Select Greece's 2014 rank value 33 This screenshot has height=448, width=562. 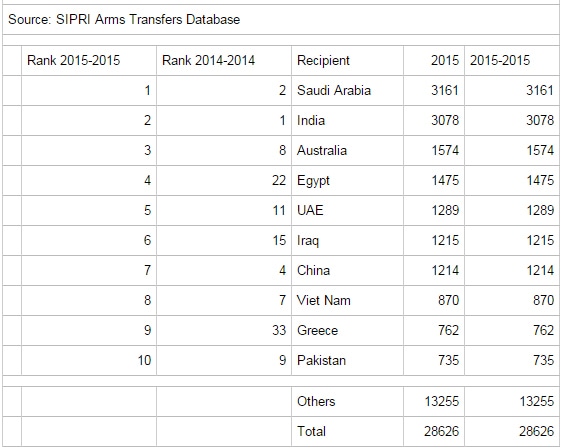tap(279, 330)
